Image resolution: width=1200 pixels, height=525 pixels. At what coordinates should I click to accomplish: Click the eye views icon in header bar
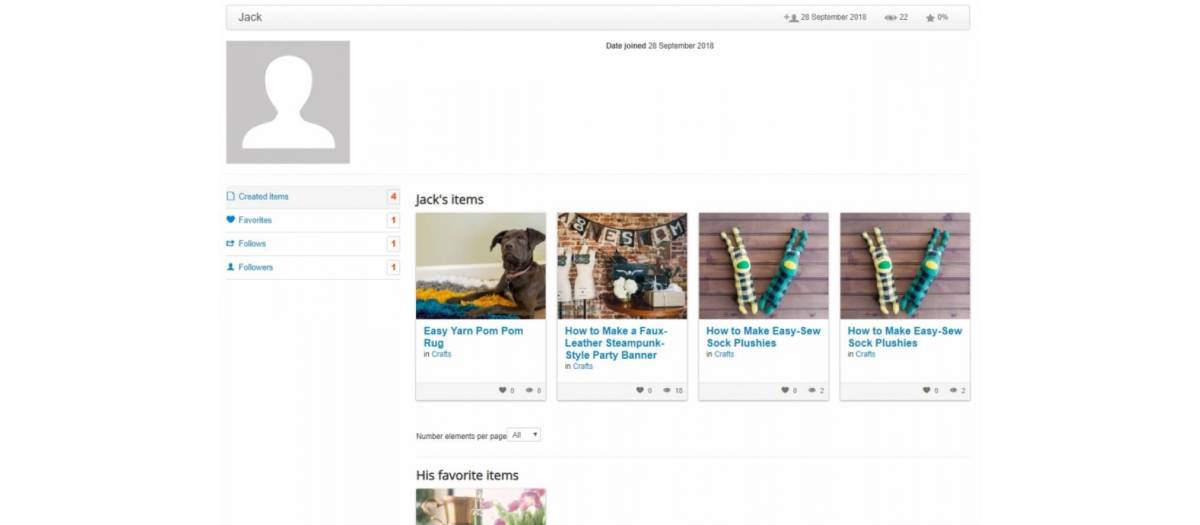click(890, 18)
